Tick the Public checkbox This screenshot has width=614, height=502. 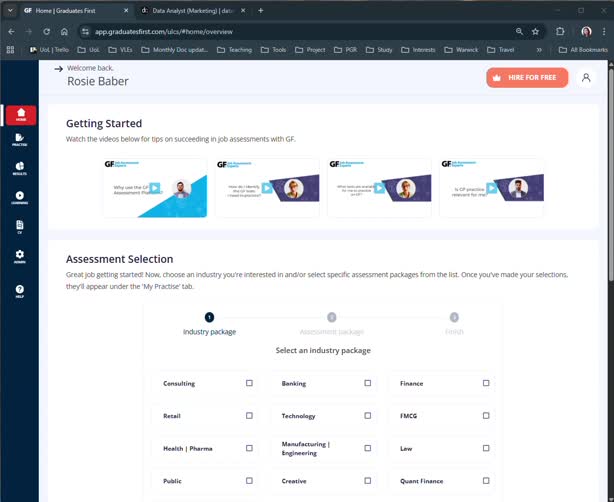[249, 480]
